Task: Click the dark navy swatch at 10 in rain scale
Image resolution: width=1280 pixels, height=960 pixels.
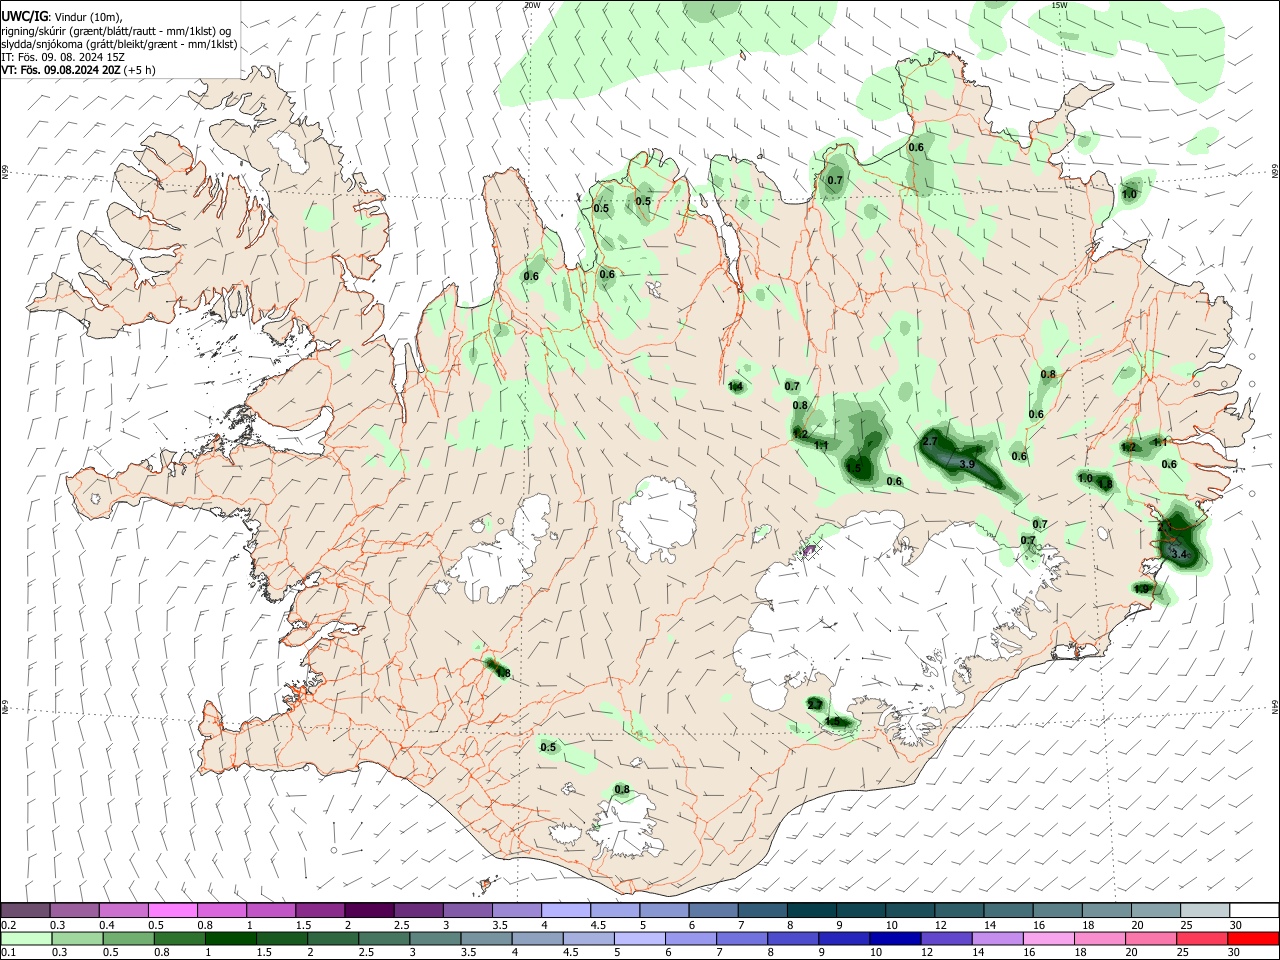Action: point(894,939)
